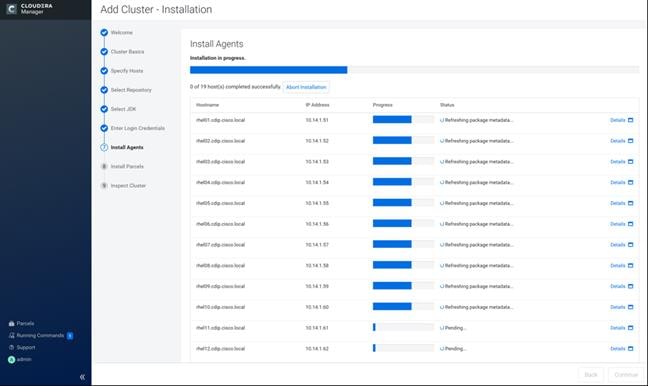The width and height of the screenshot is (648, 386).
Task: Click the Back button
Action: 591,374
